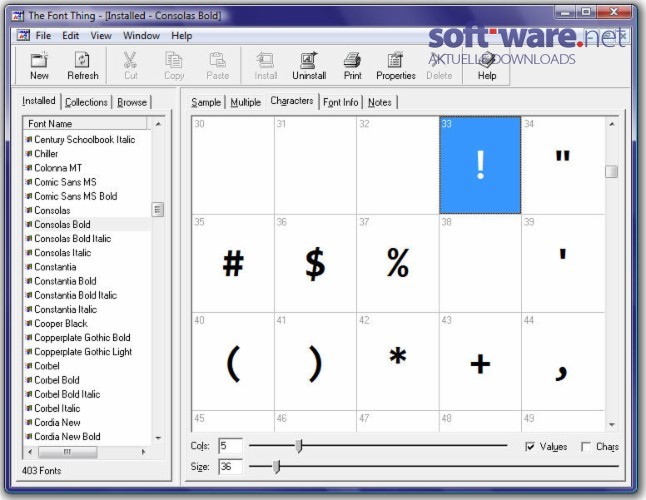646x500 pixels.
Task: Click character grid scrollbar thumb
Action: click(x=612, y=171)
